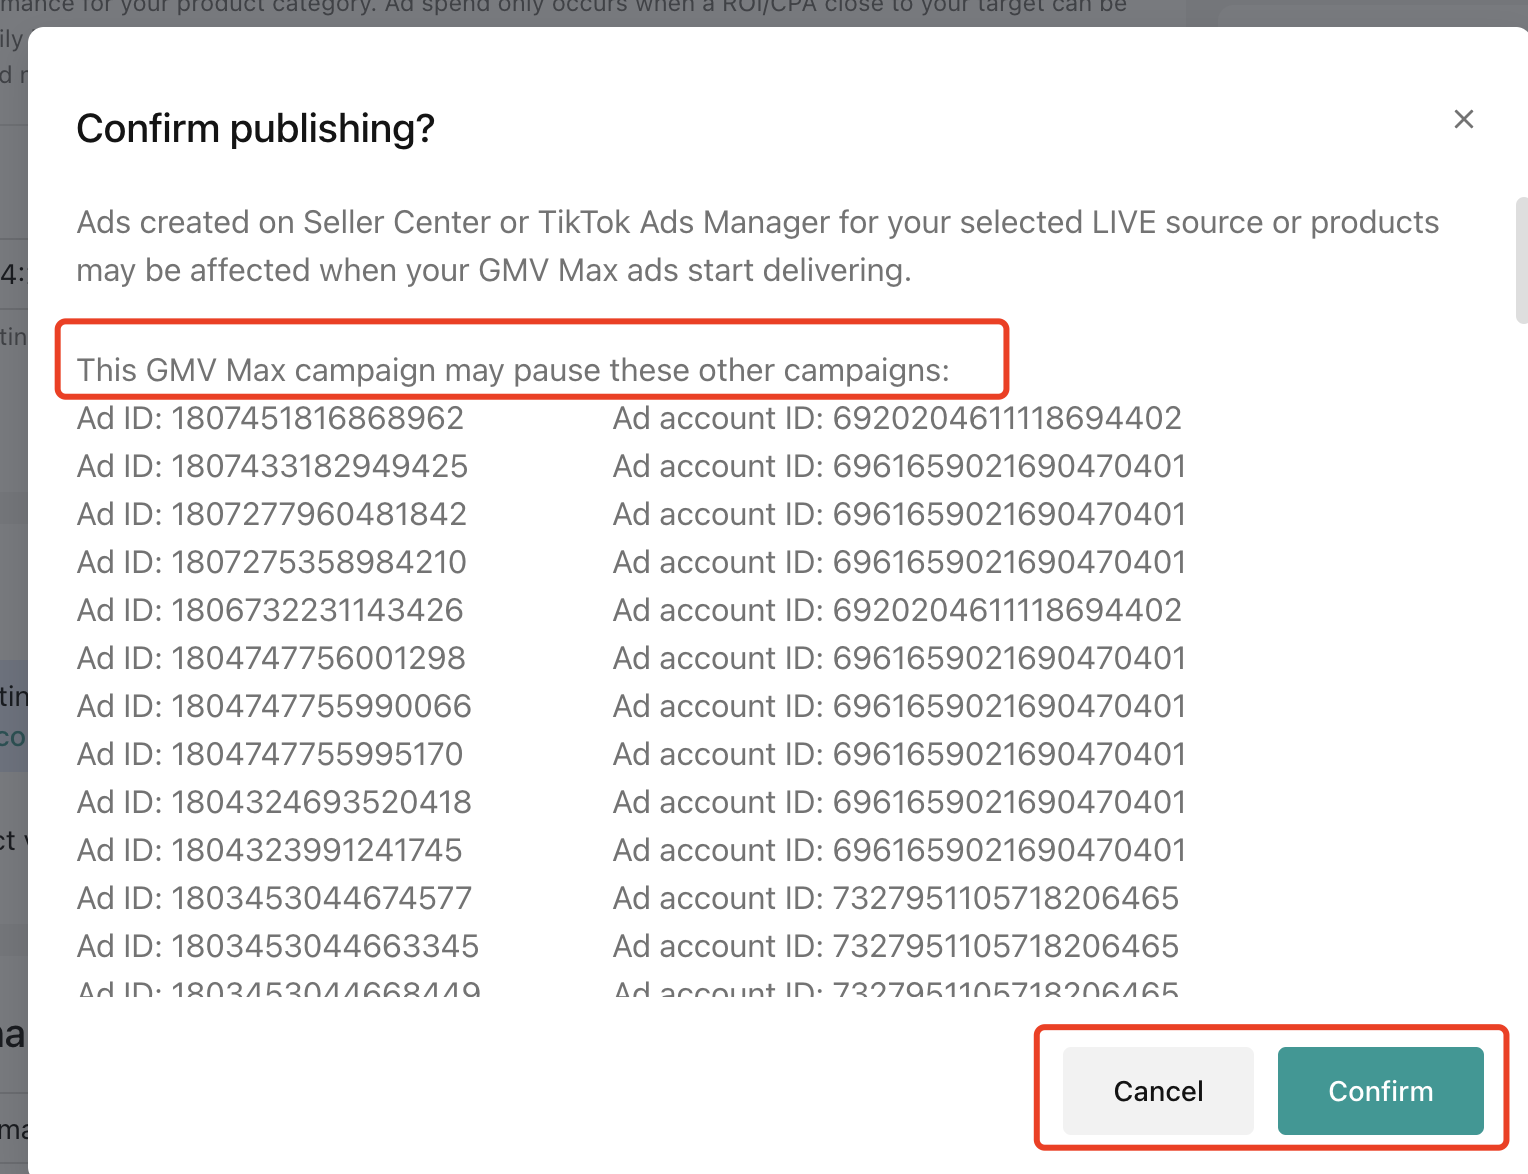Click Ad ID 1807275358984210
Viewport: 1528px width, 1174px height.
pyautogui.click(x=272, y=562)
